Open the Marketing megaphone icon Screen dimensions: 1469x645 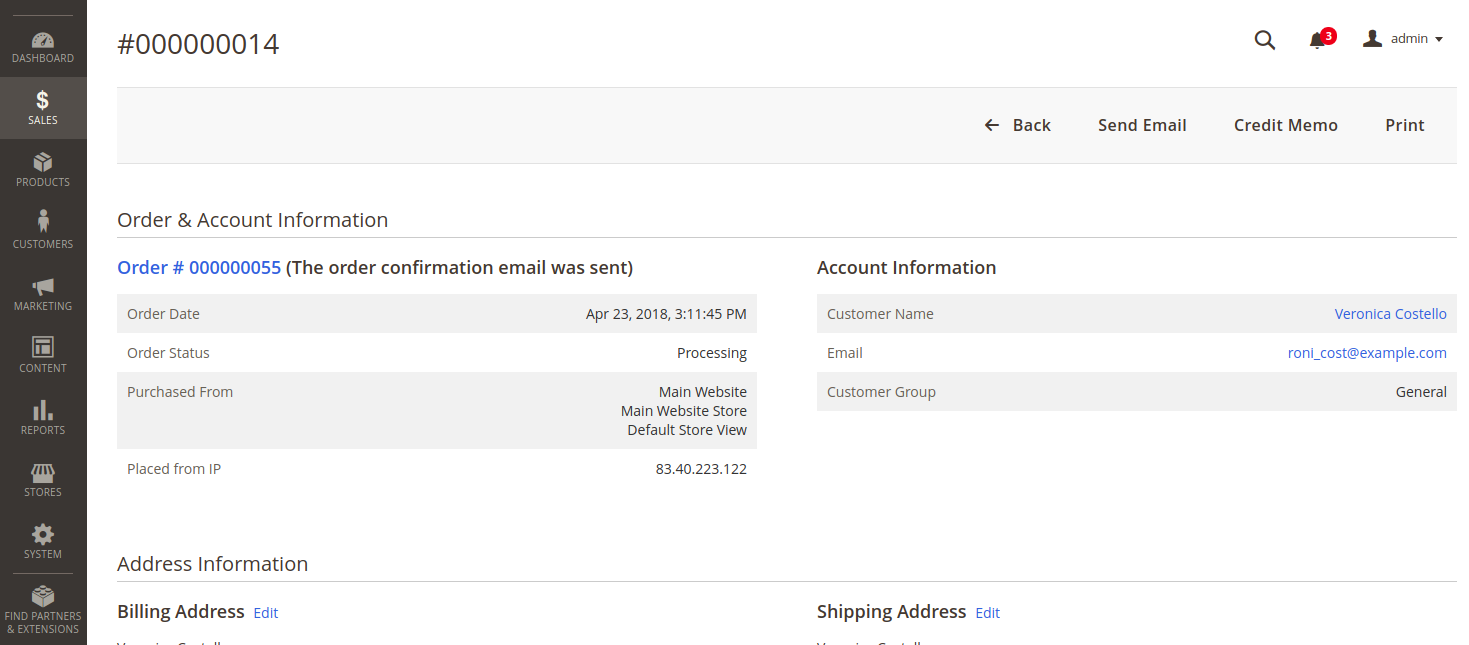coord(43,287)
